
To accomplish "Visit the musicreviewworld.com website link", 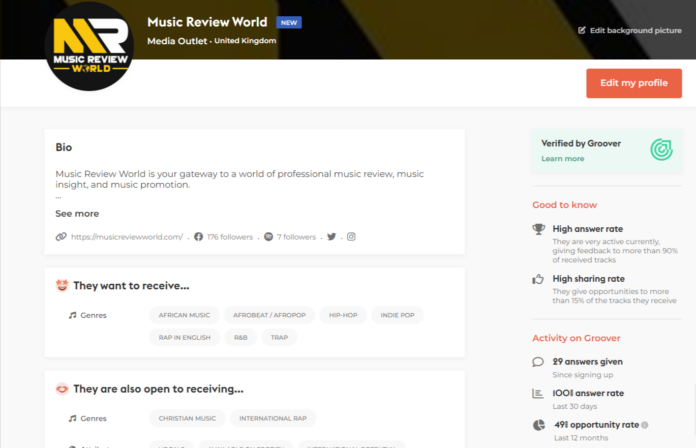I will (x=126, y=237).
